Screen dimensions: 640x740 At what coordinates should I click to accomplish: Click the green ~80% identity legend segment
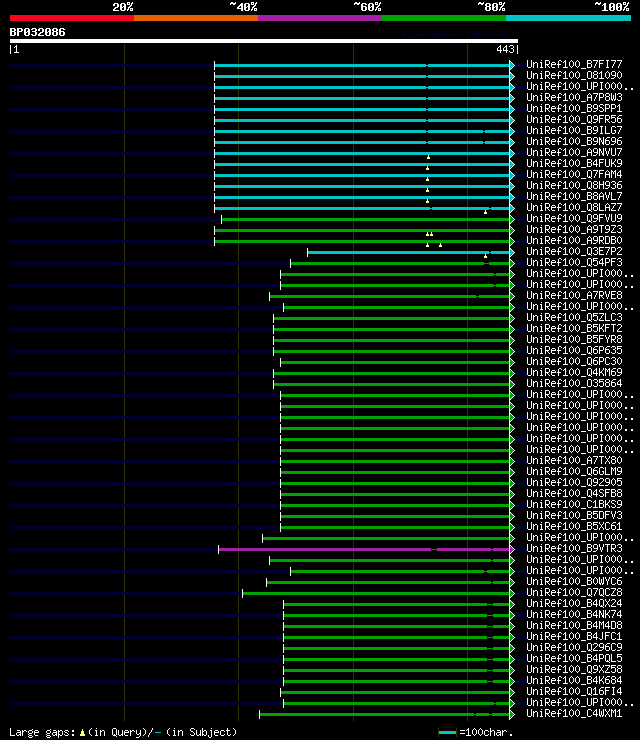point(444,18)
